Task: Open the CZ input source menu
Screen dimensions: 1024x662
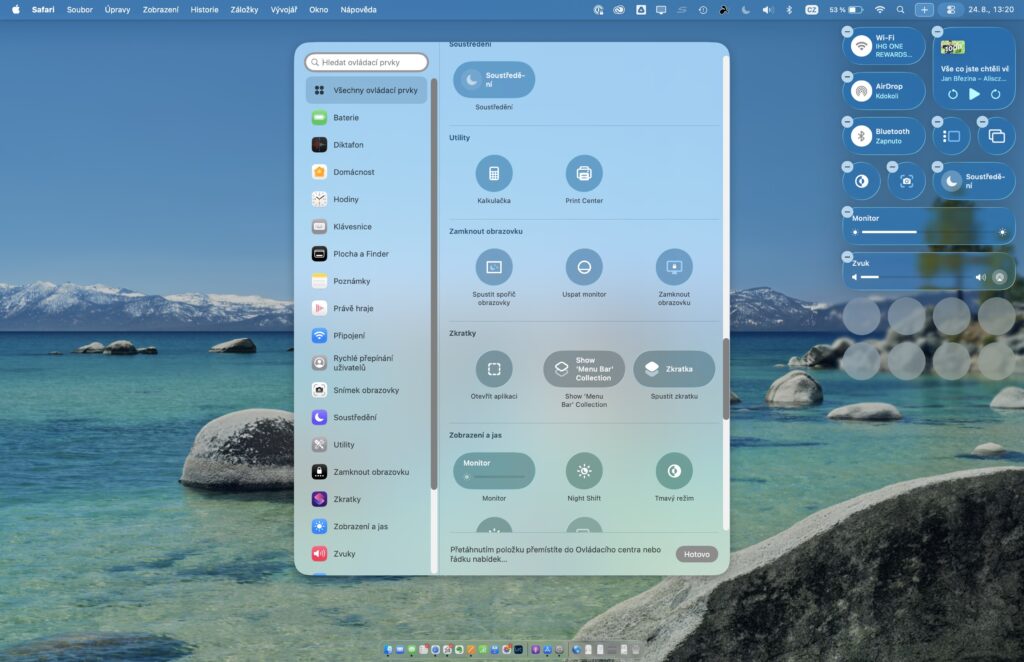Action: pyautogui.click(x=812, y=10)
